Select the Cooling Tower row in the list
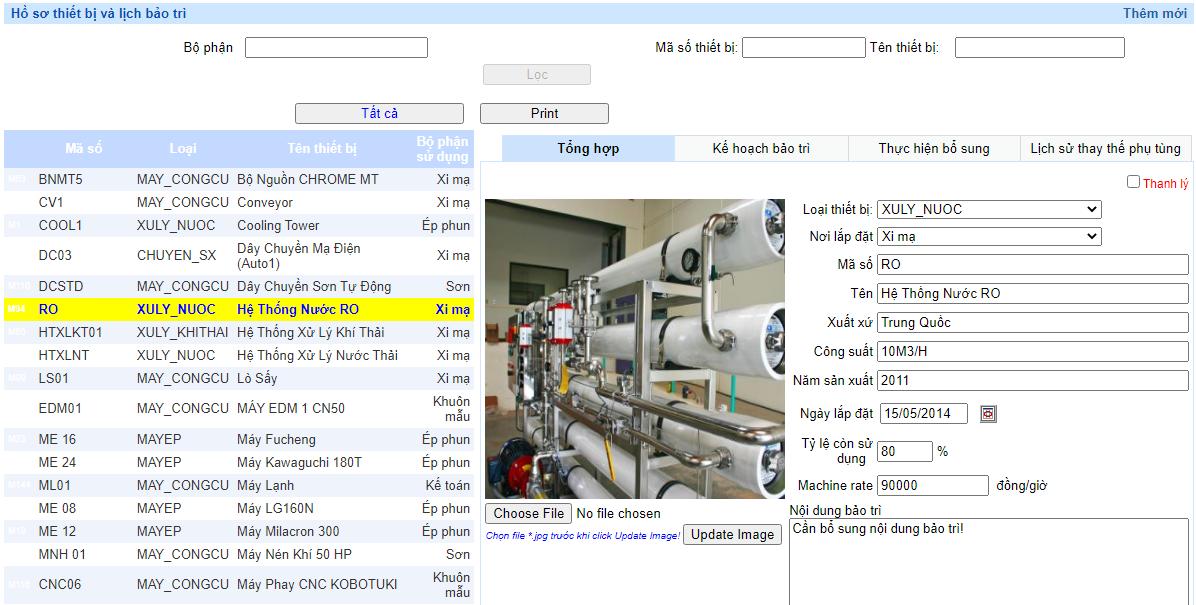 pyautogui.click(x=278, y=226)
